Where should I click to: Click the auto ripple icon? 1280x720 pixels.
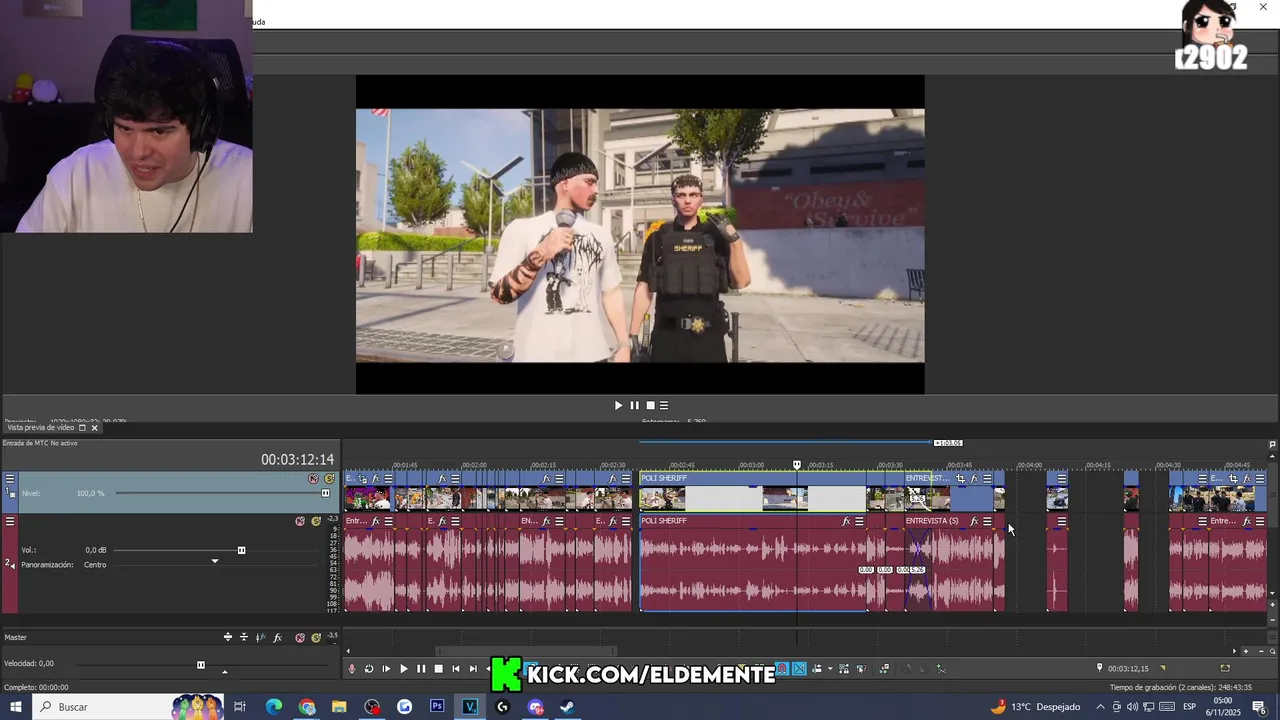click(817, 669)
